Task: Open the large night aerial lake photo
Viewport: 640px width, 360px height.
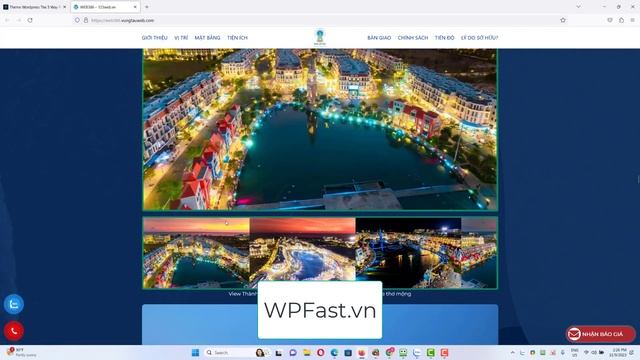Action: 320,129
